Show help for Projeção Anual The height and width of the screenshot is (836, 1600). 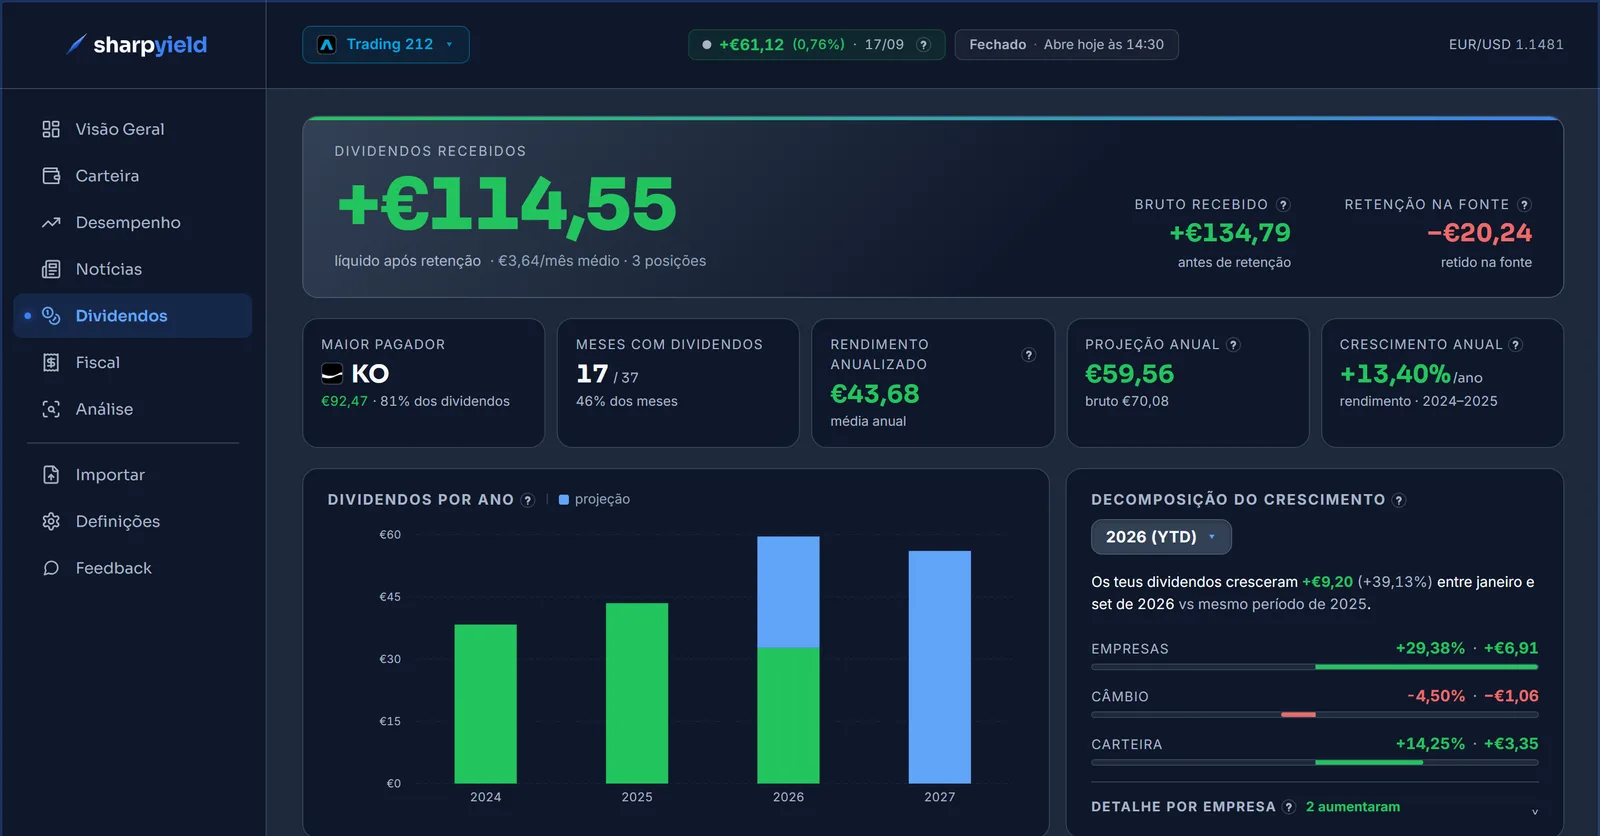pos(1234,345)
